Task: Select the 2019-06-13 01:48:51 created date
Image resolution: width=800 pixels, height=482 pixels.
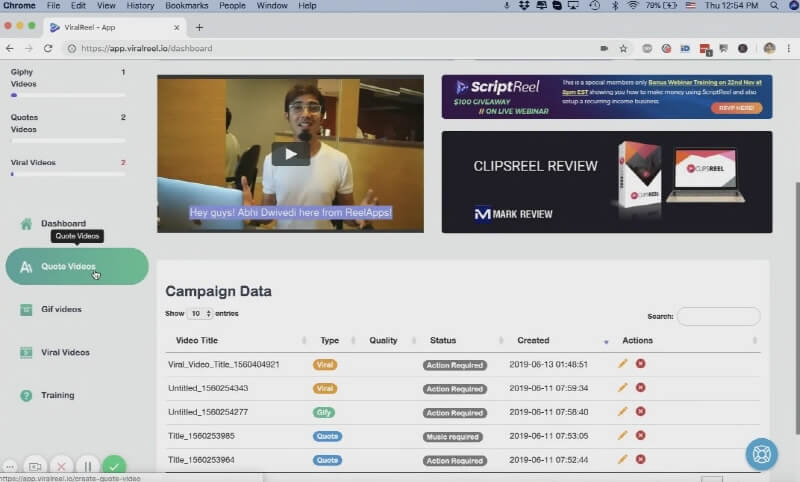Action: 548,364
